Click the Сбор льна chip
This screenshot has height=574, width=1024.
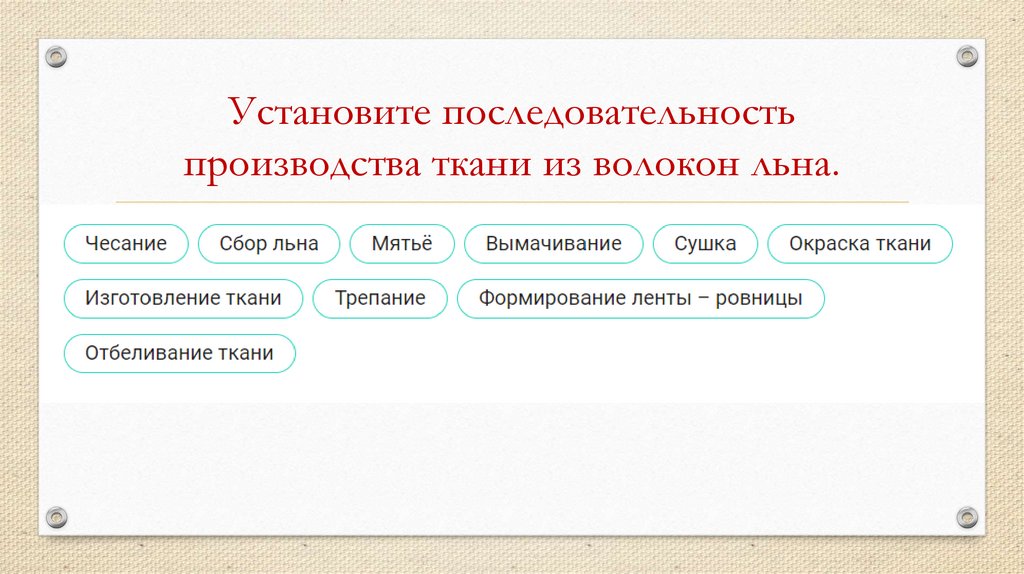pyautogui.click(x=269, y=244)
